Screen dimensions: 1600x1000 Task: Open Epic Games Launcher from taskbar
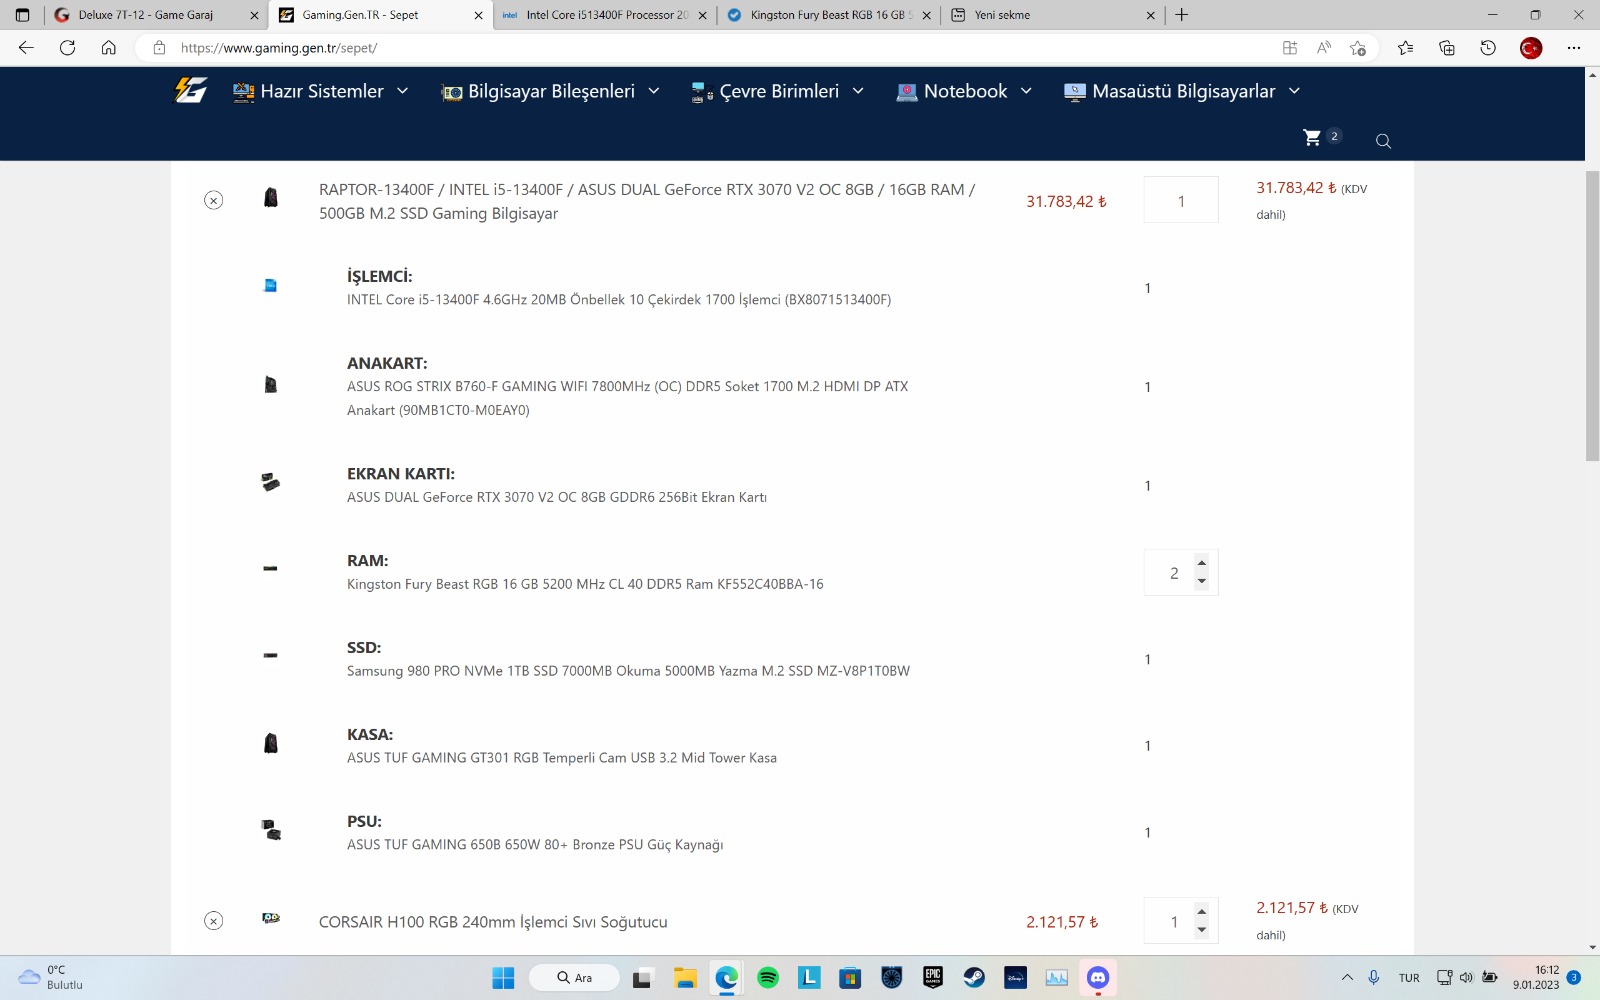933,977
